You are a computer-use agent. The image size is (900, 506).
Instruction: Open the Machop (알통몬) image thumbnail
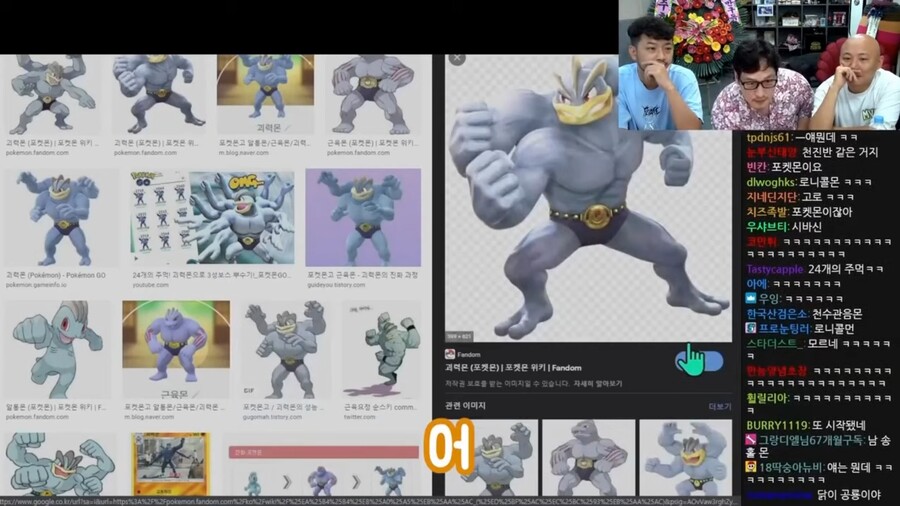[56, 349]
